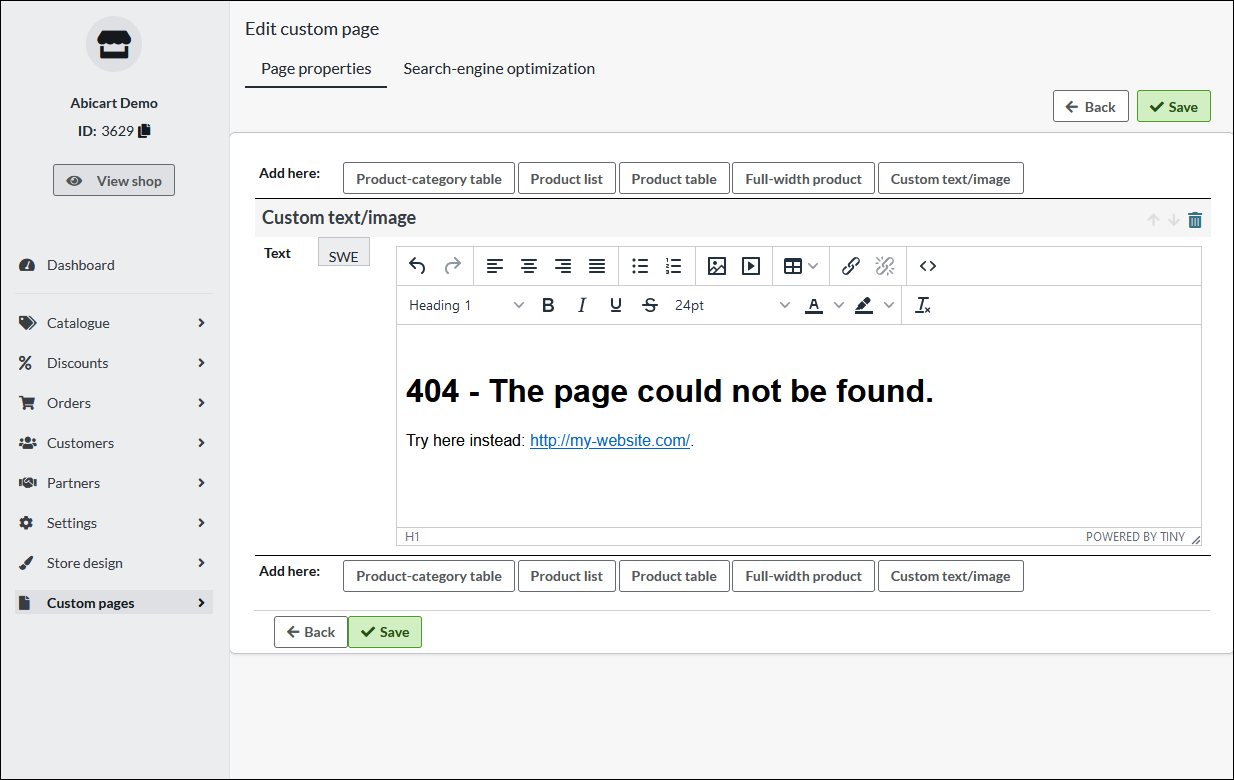
Task: Clear formatting from selected text
Action: click(x=923, y=306)
